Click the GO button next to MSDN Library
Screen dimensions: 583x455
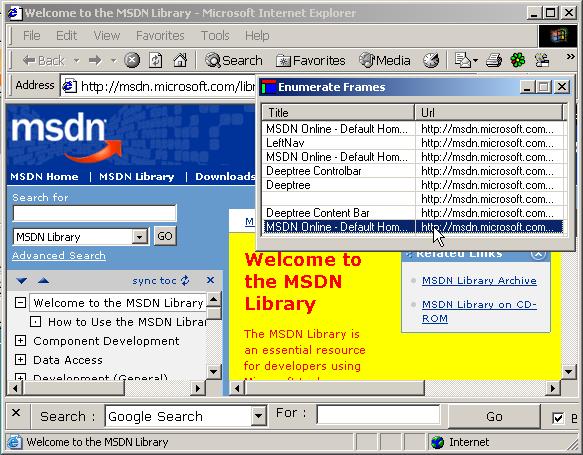point(165,236)
